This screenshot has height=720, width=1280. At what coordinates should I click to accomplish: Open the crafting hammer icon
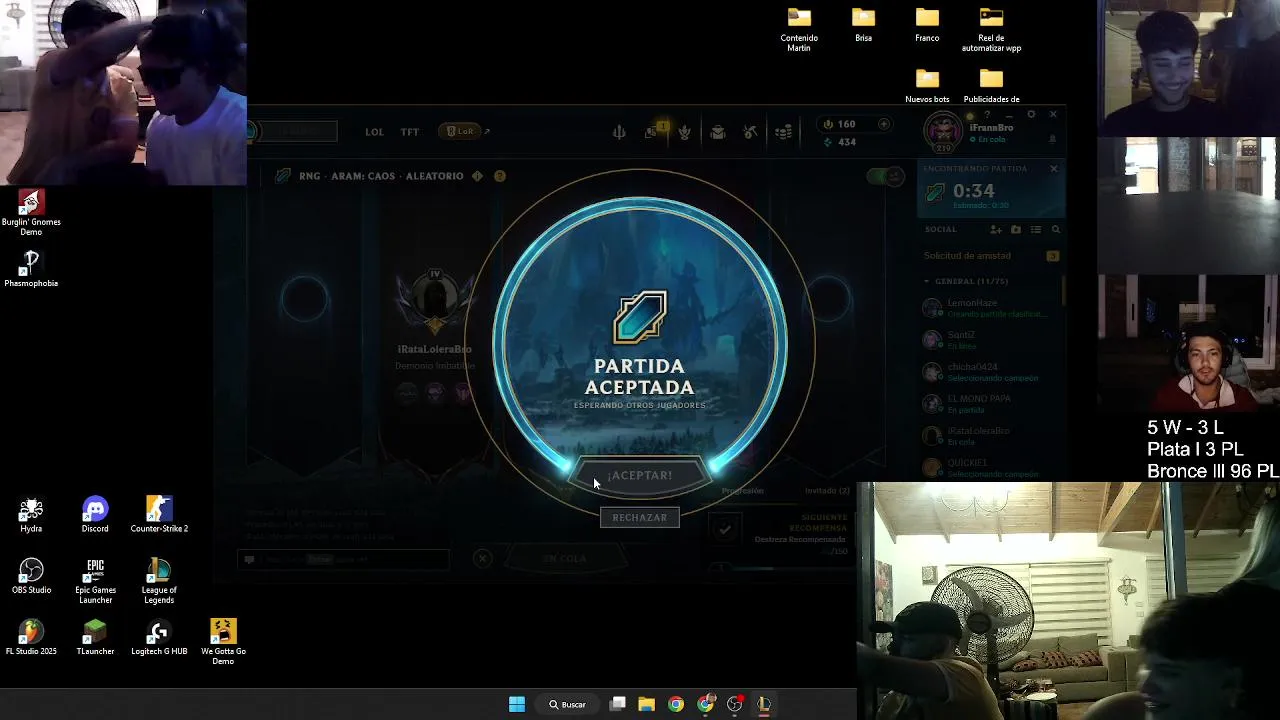tap(751, 132)
